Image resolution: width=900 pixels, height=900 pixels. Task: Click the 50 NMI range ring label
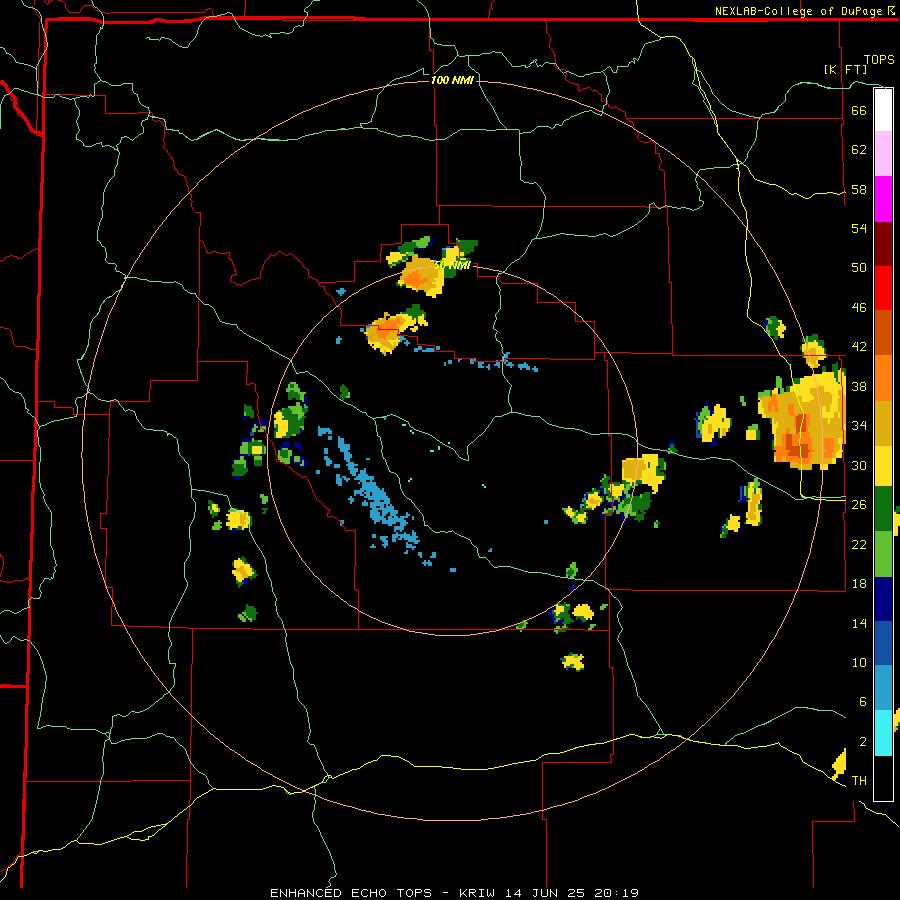452,265
